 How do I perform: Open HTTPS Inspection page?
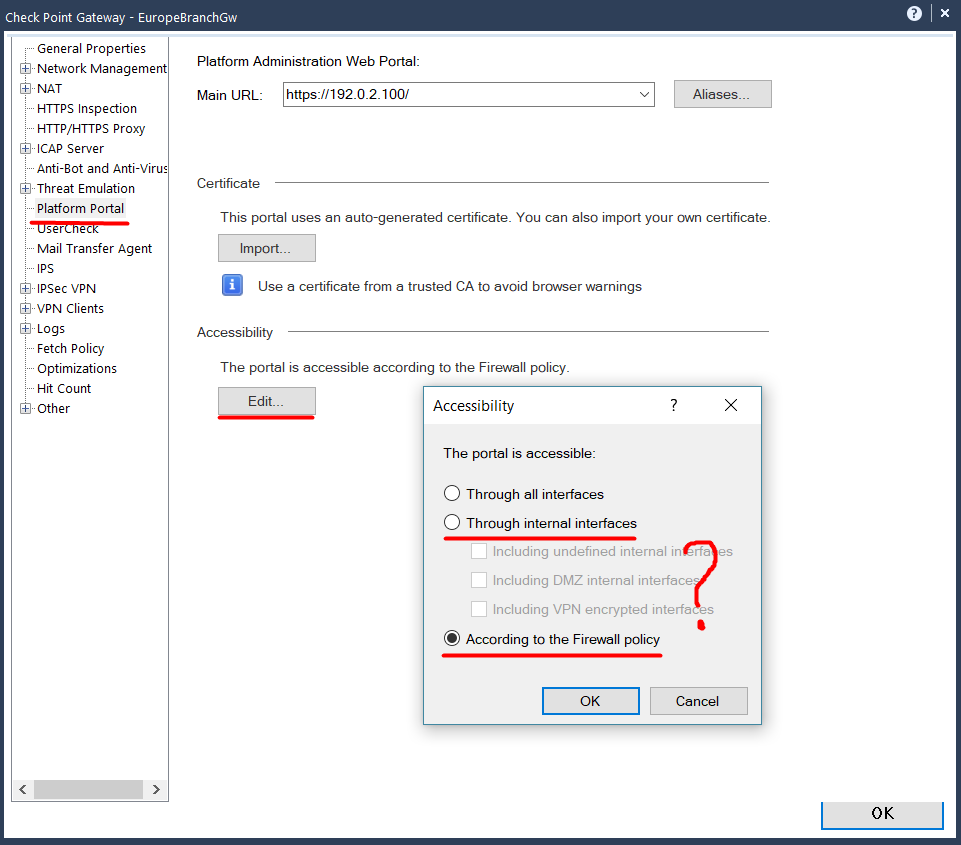(87, 108)
